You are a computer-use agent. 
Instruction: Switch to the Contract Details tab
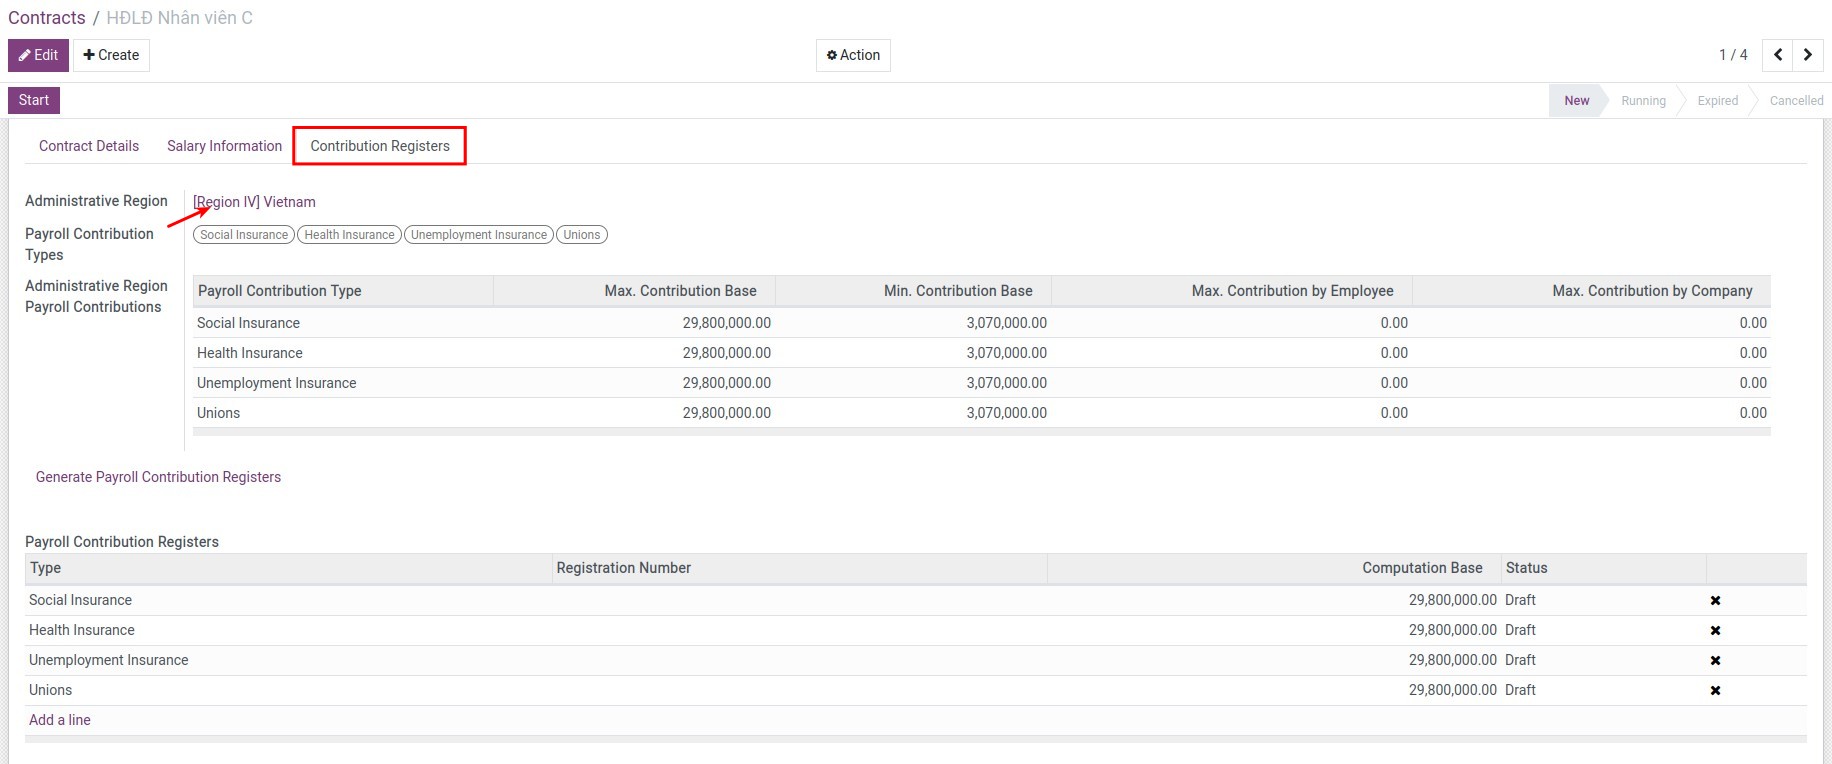(89, 146)
